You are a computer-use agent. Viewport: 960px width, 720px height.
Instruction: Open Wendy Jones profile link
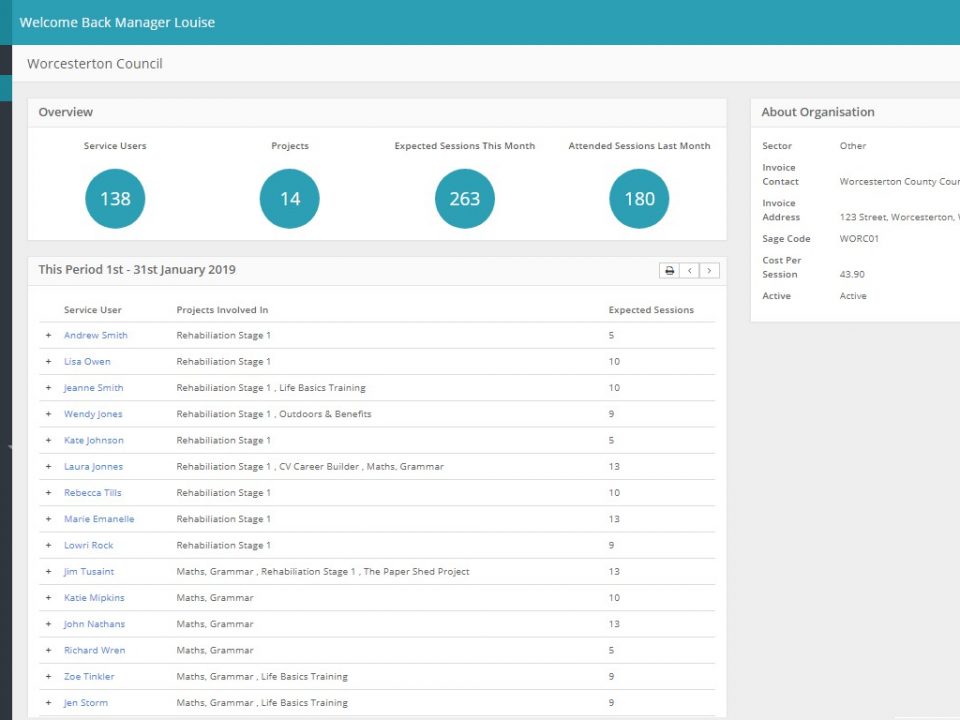pos(93,414)
